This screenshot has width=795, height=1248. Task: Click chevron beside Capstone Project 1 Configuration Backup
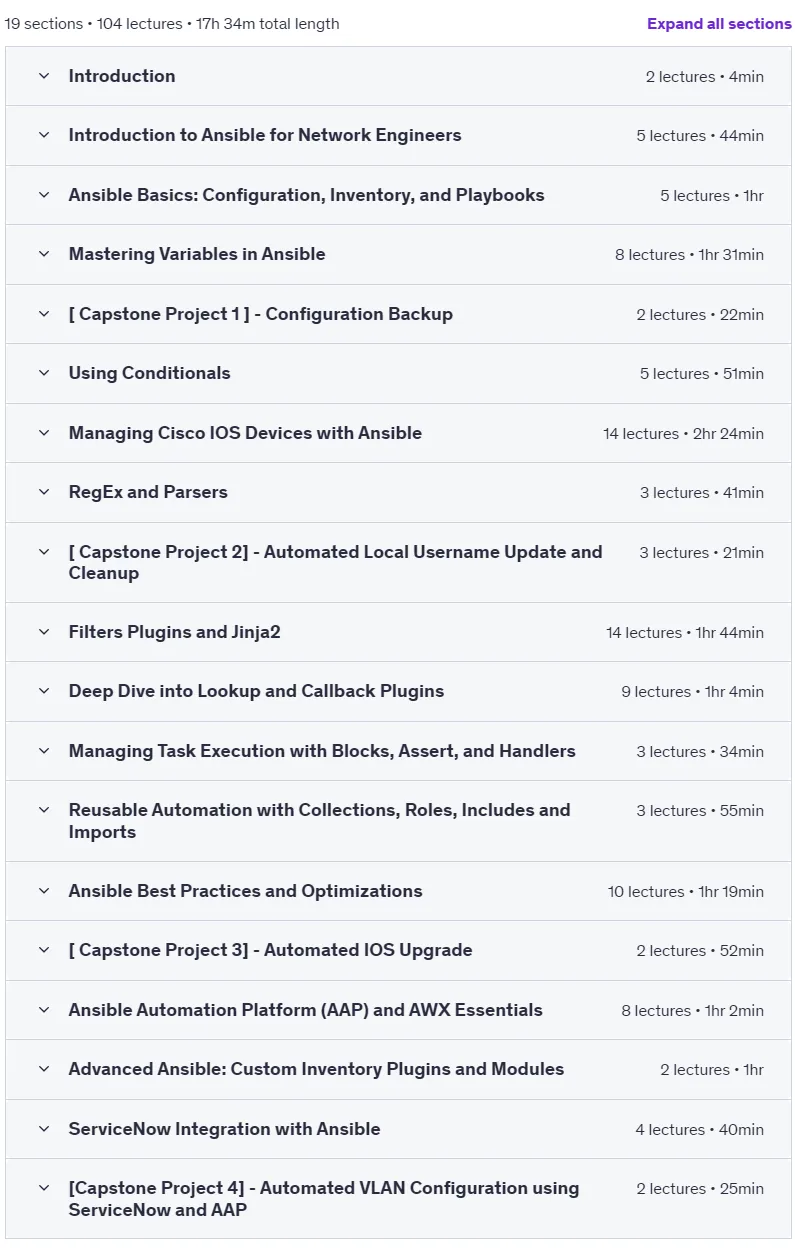(44, 314)
